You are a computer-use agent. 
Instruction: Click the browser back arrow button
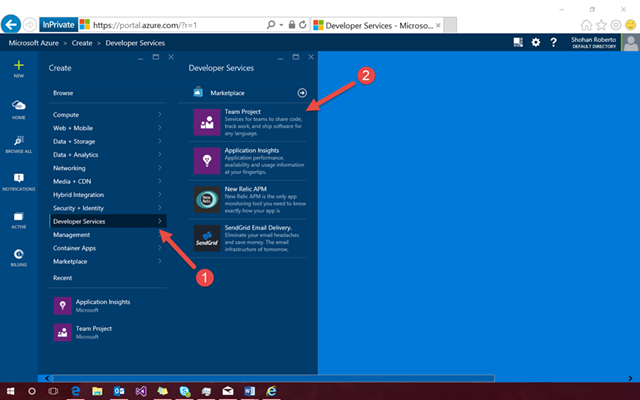(x=11, y=24)
